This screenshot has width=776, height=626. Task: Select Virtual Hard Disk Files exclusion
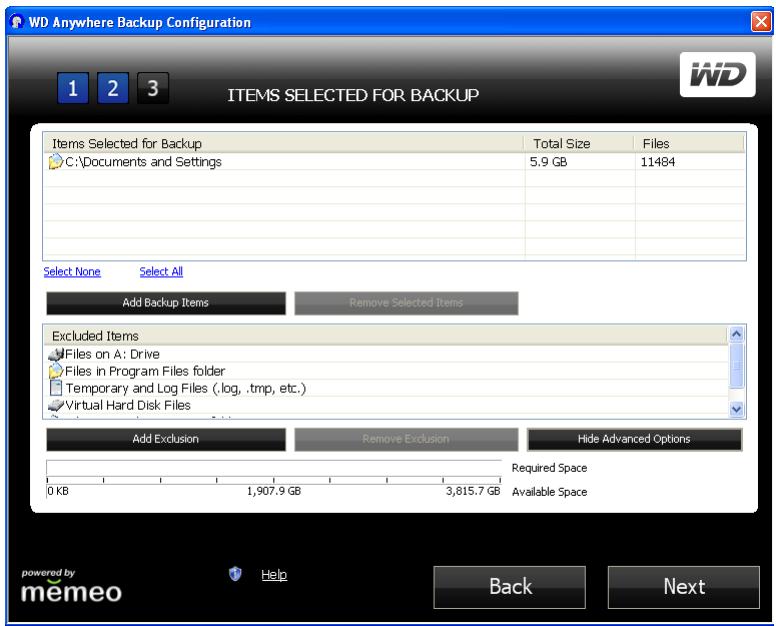click(387, 405)
